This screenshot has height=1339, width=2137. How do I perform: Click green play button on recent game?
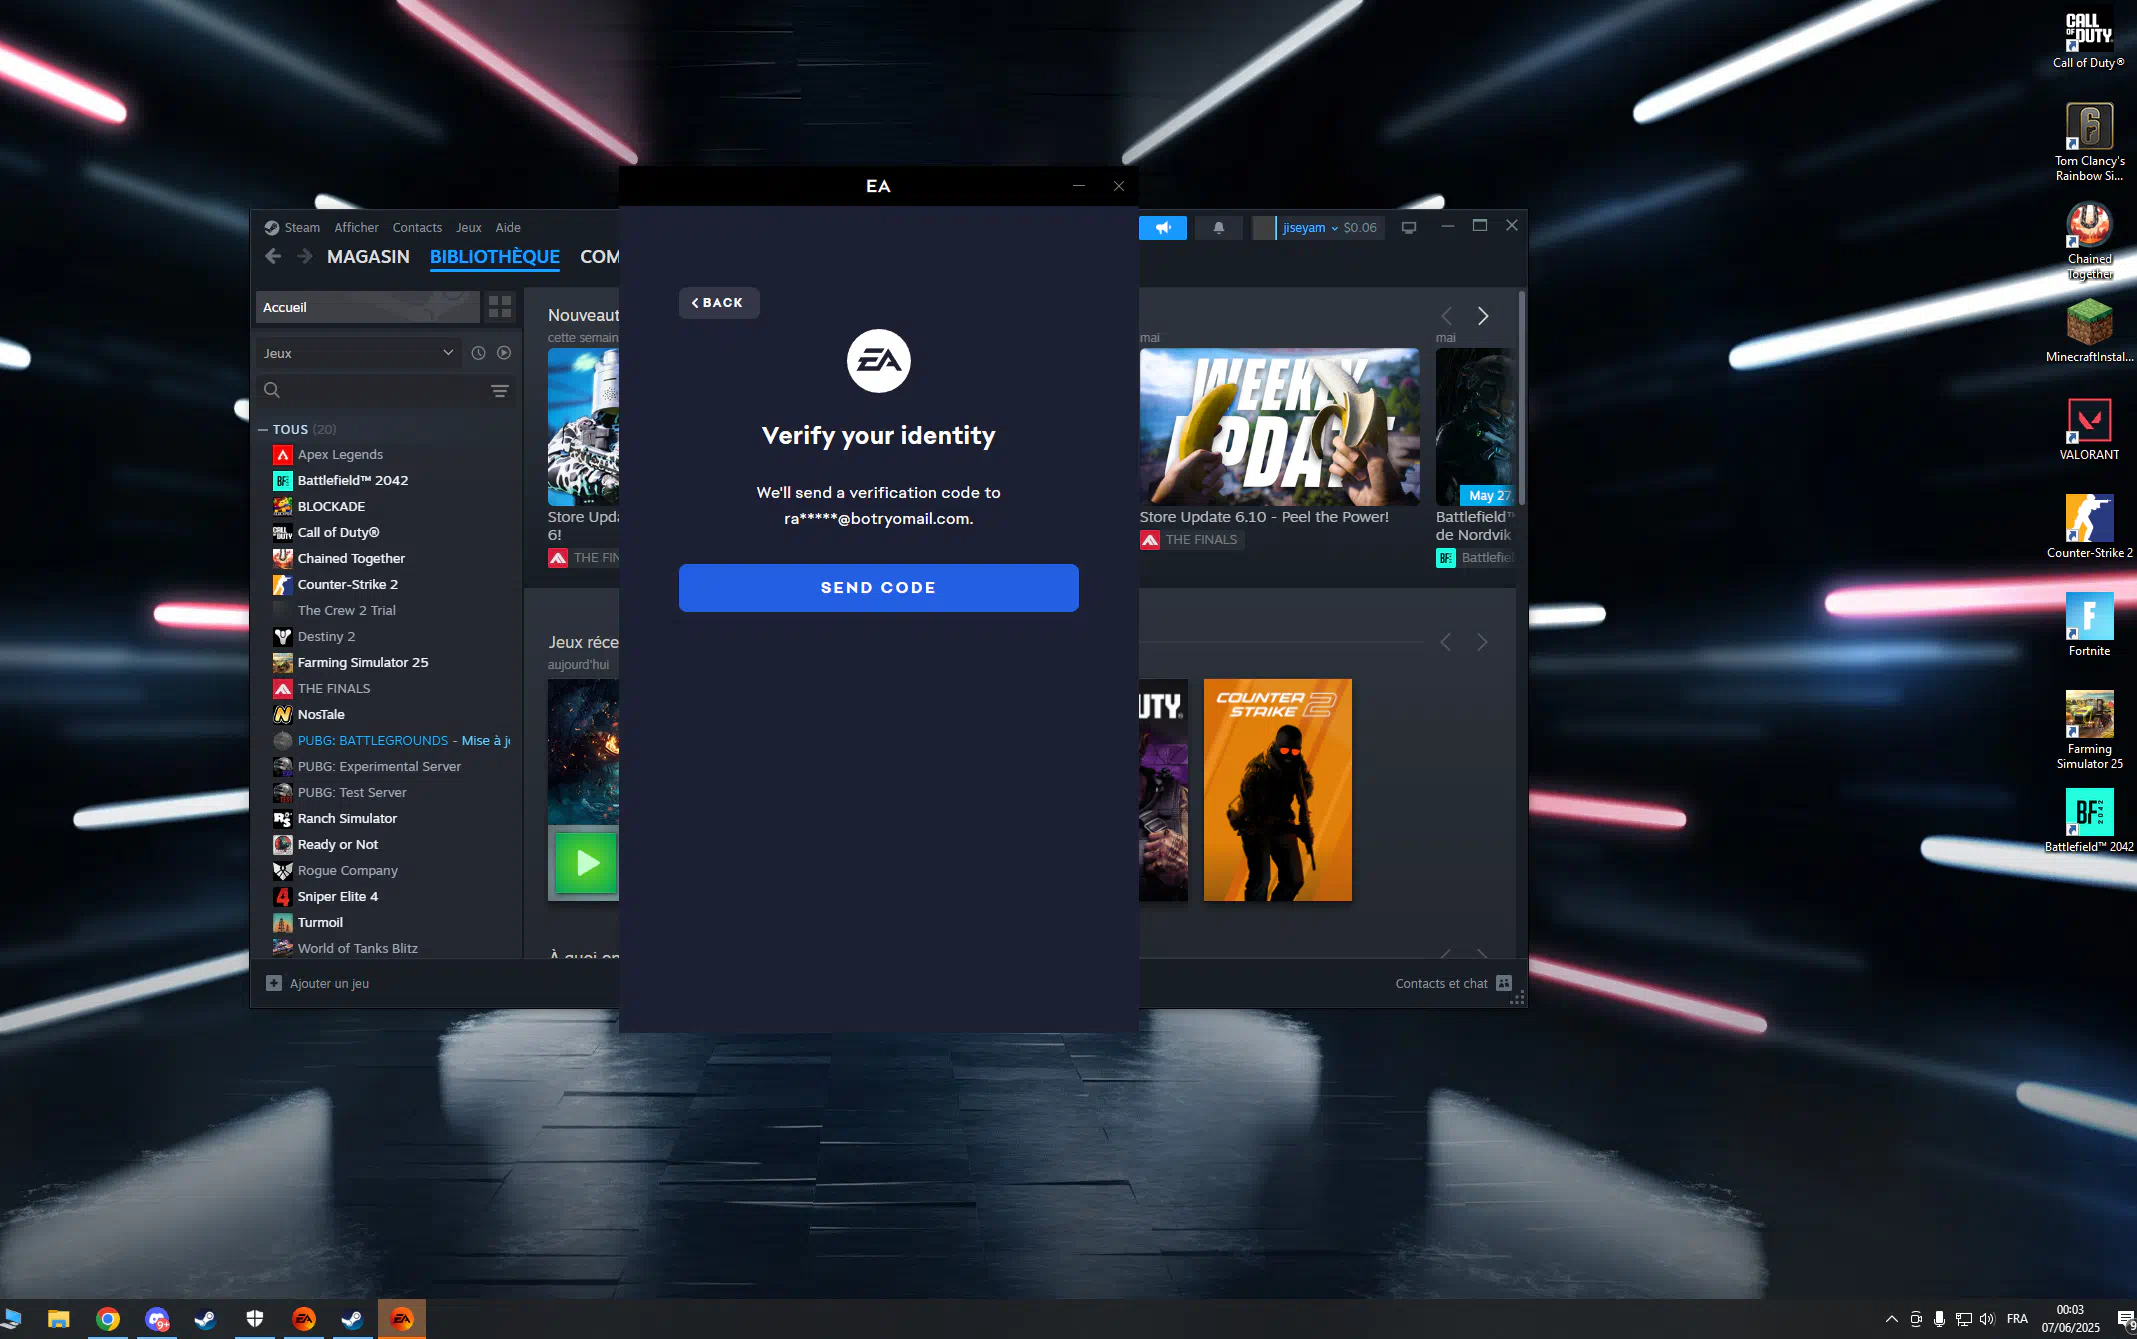[x=587, y=863]
